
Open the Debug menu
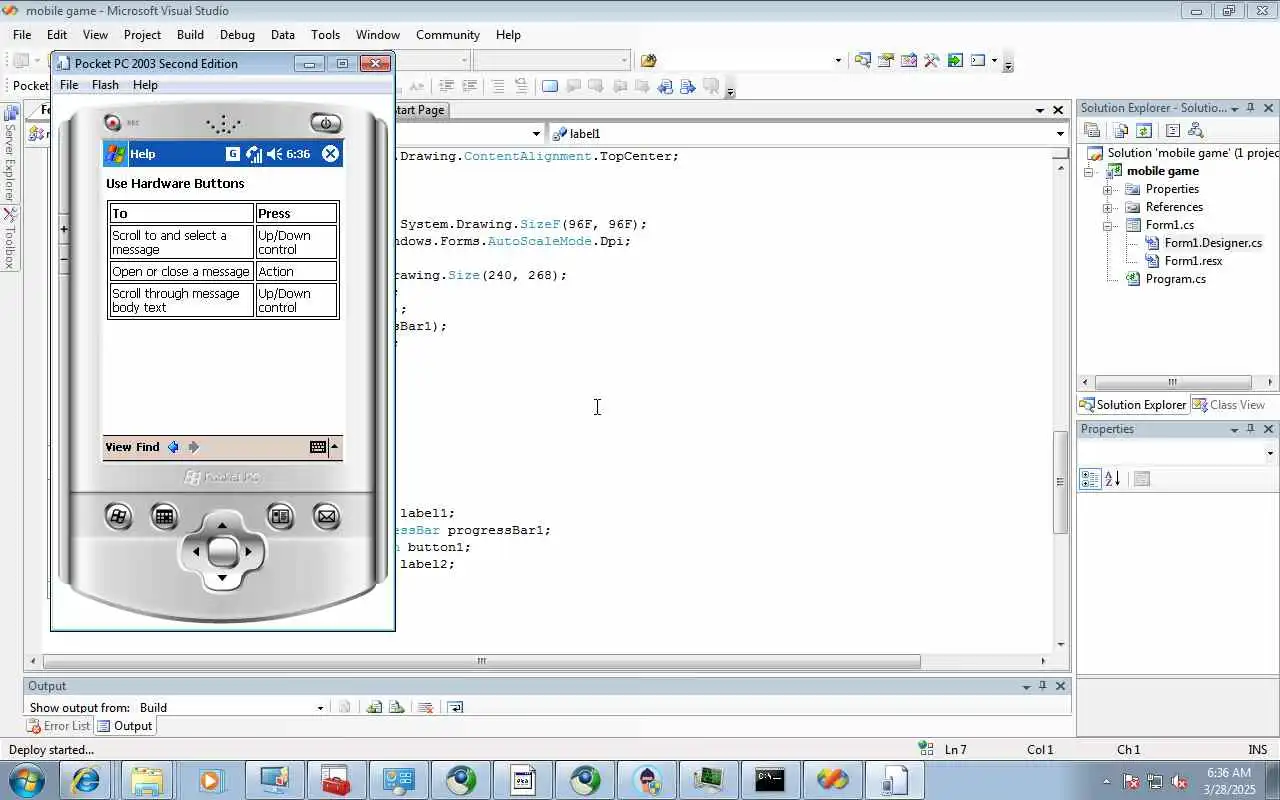(x=237, y=34)
